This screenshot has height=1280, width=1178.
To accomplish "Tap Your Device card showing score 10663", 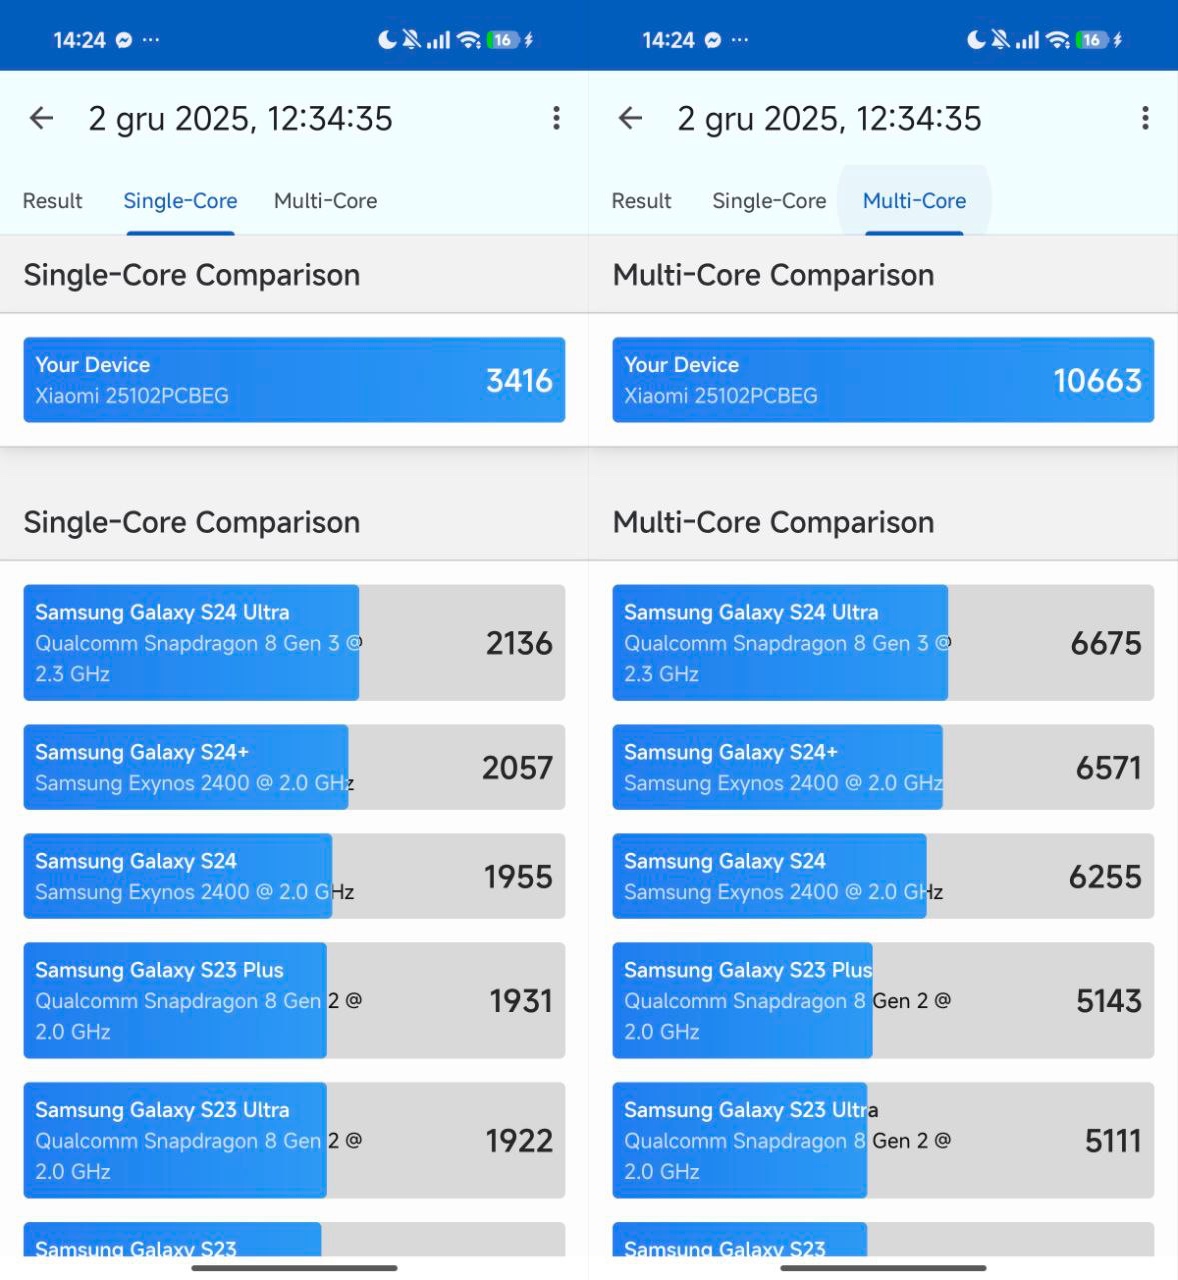I will coord(883,380).
